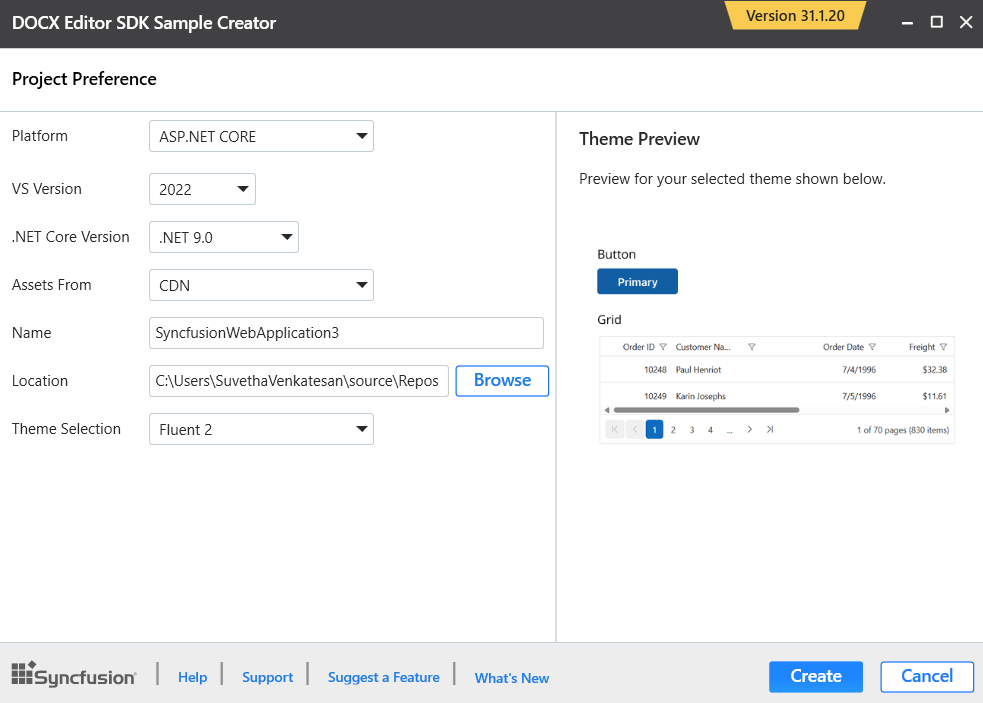Image resolution: width=983 pixels, height=703 pixels.
Task: Select page 2 in the grid pager
Action: click(672, 429)
